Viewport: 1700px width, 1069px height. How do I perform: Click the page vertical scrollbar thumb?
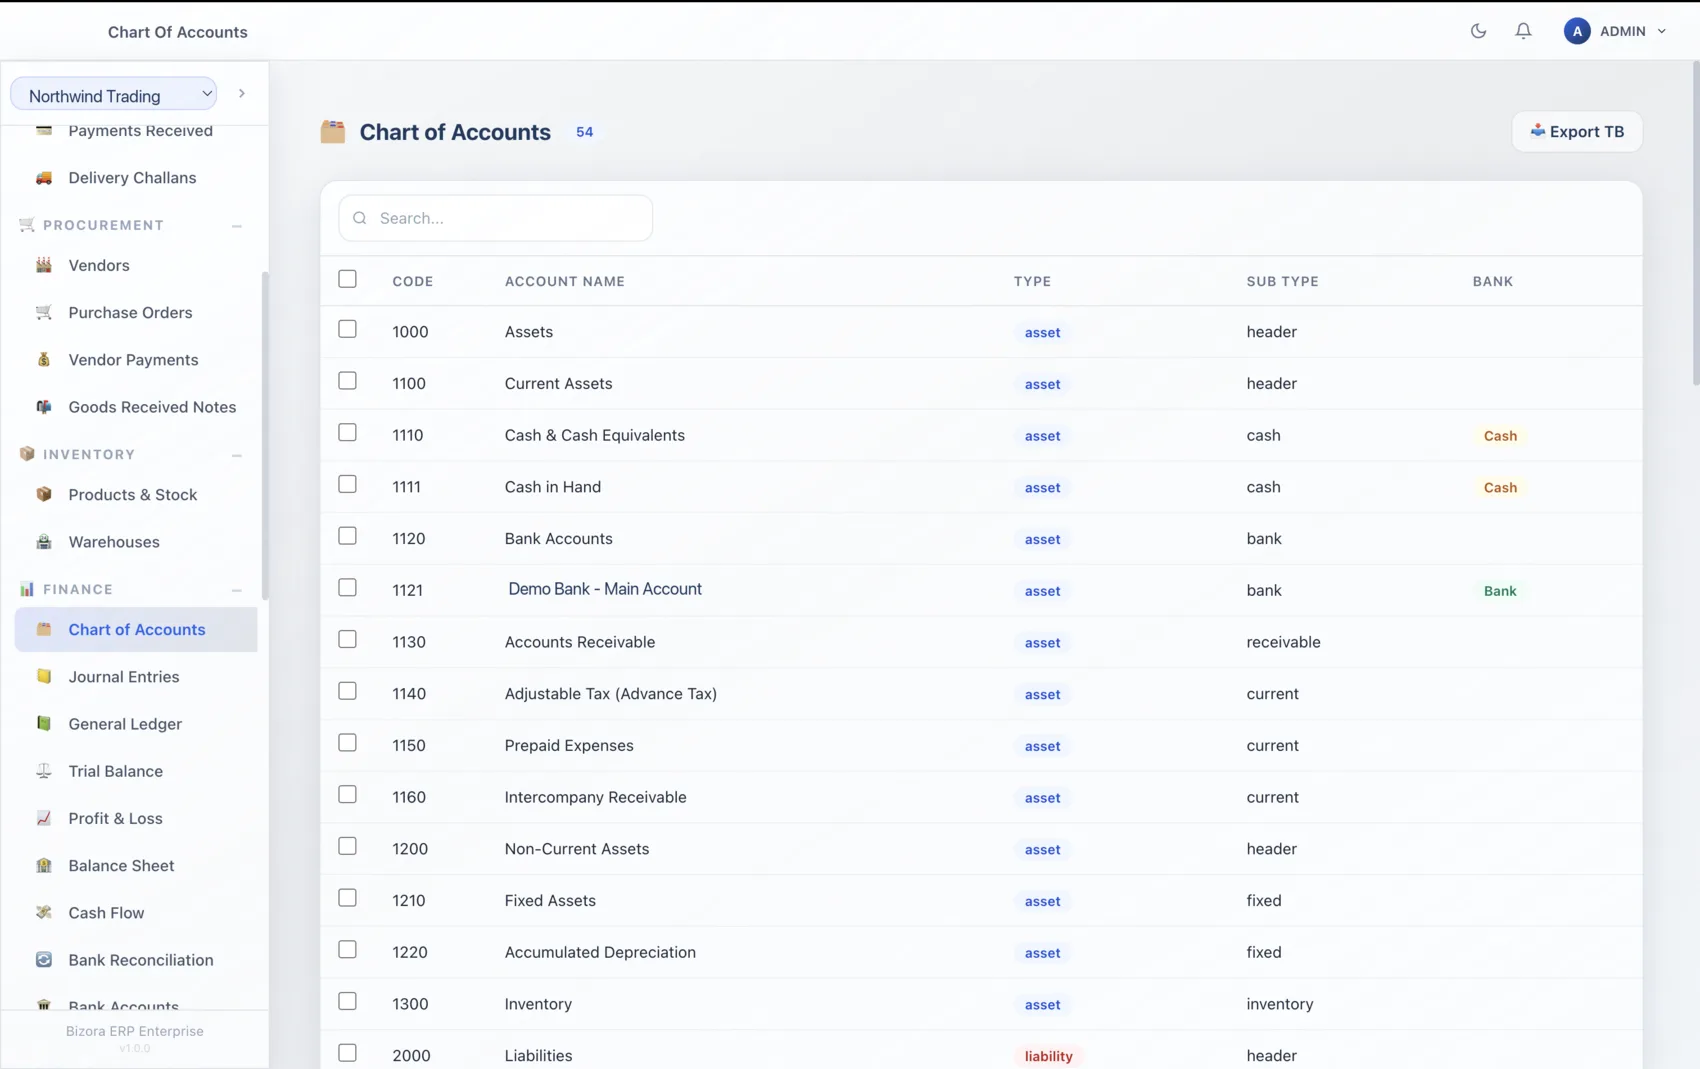1694,222
